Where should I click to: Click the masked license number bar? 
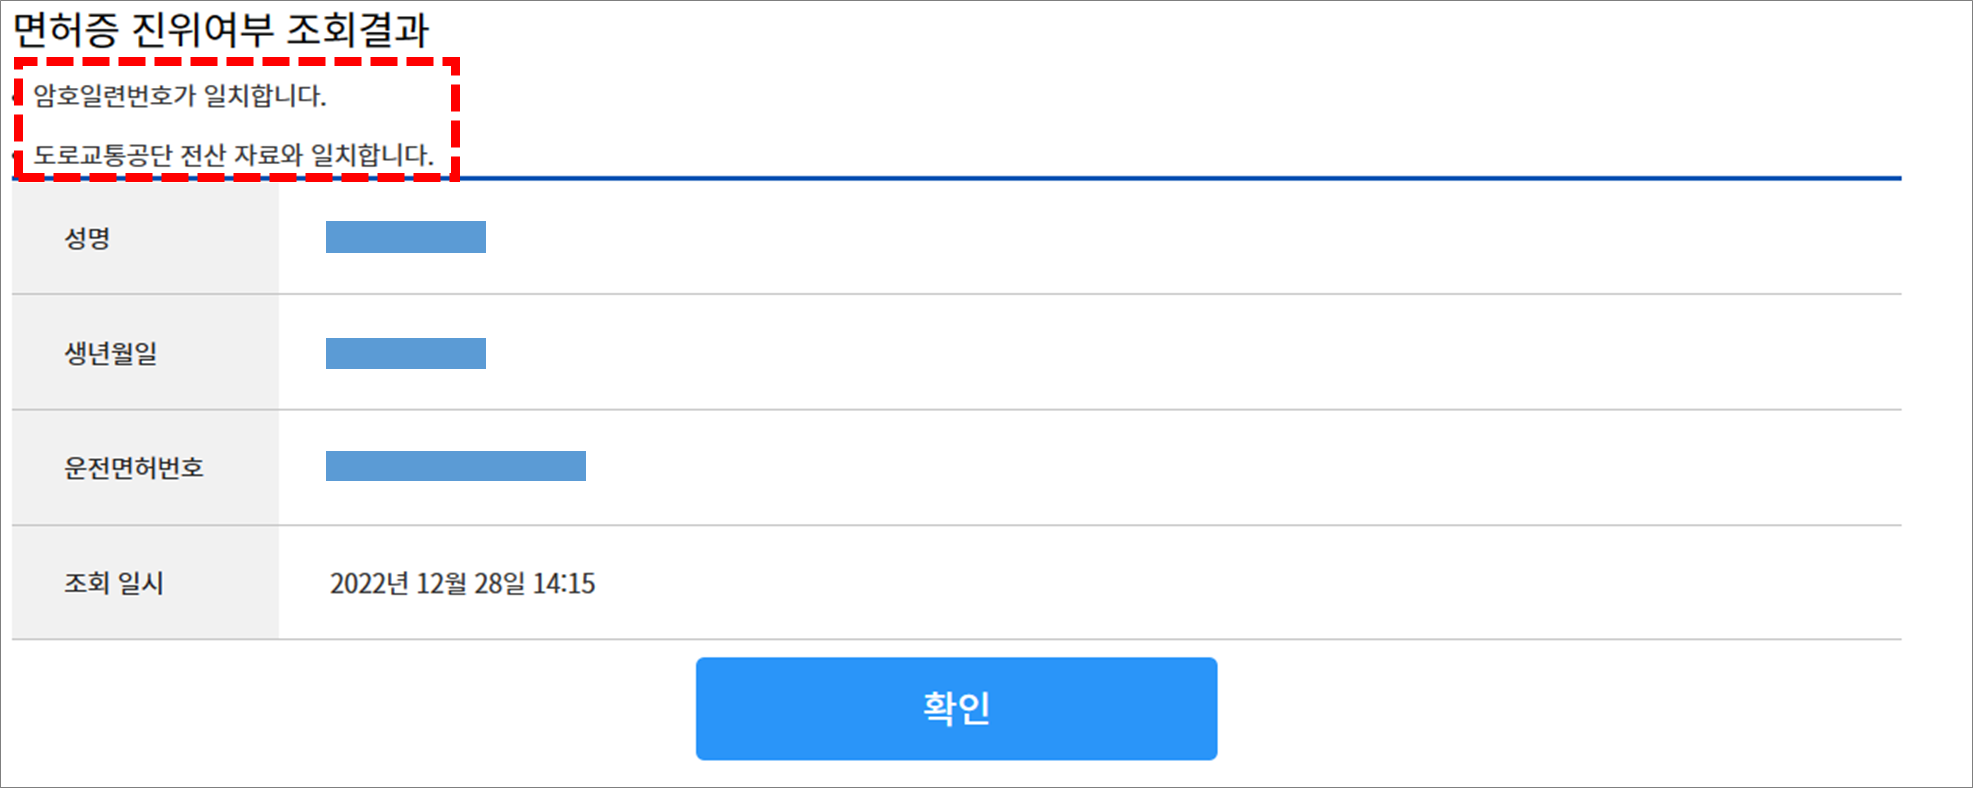pyautogui.click(x=455, y=467)
